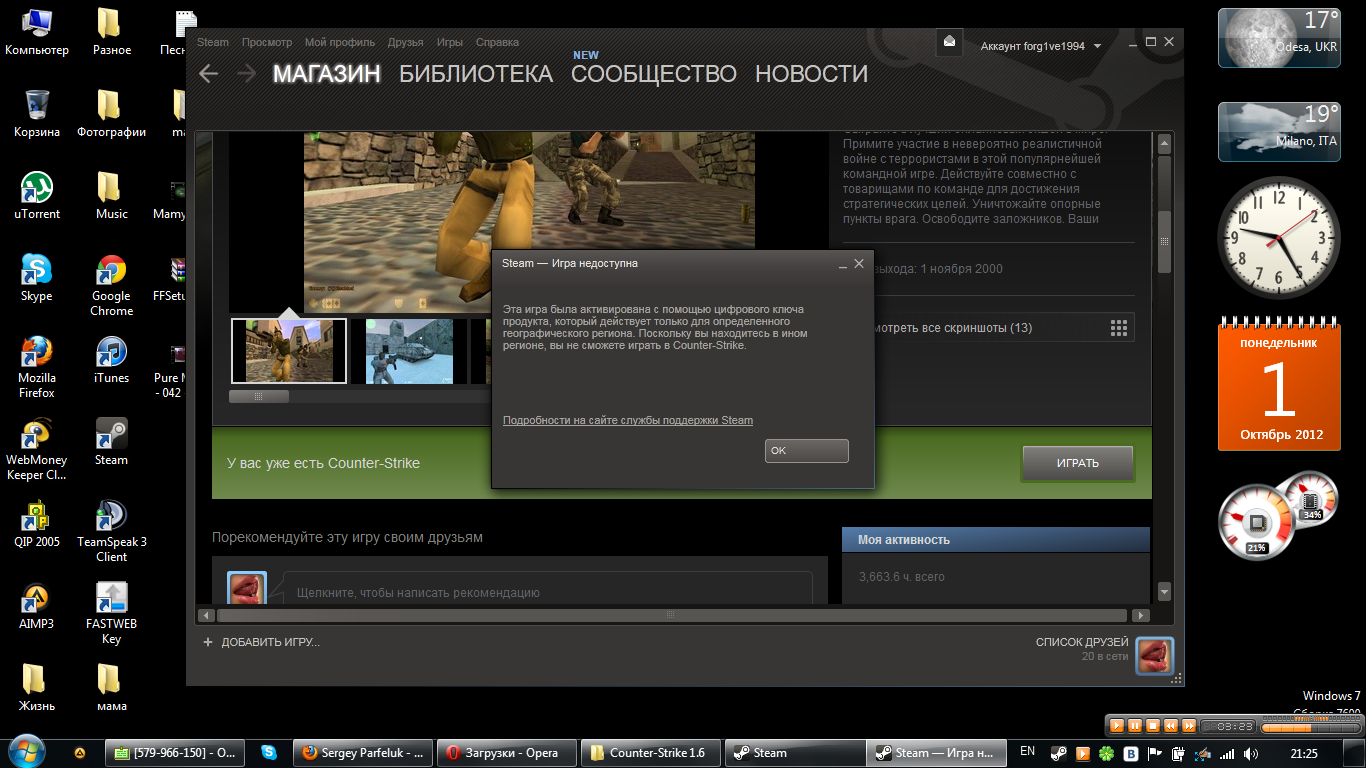Select the second Counter-Strike screenshot thumbnail
1366x768 pixels.
tap(409, 351)
